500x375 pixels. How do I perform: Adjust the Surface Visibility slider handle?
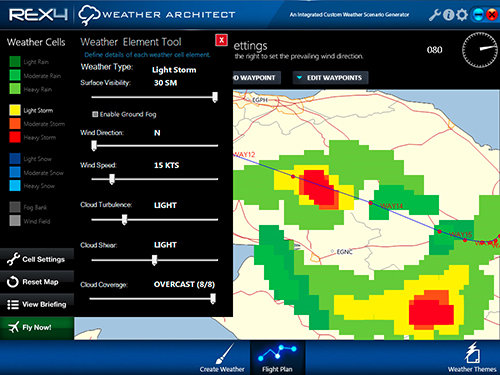(x=215, y=97)
